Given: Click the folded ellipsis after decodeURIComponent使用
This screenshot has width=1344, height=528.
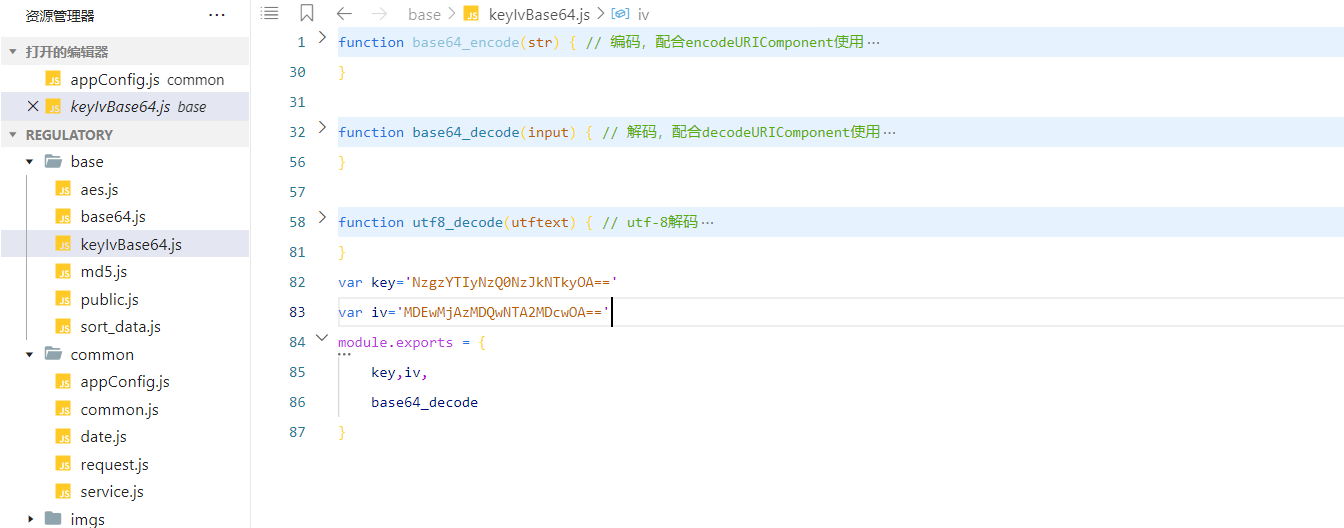Looking at the screenshot, I should click(x=890, y=133).
